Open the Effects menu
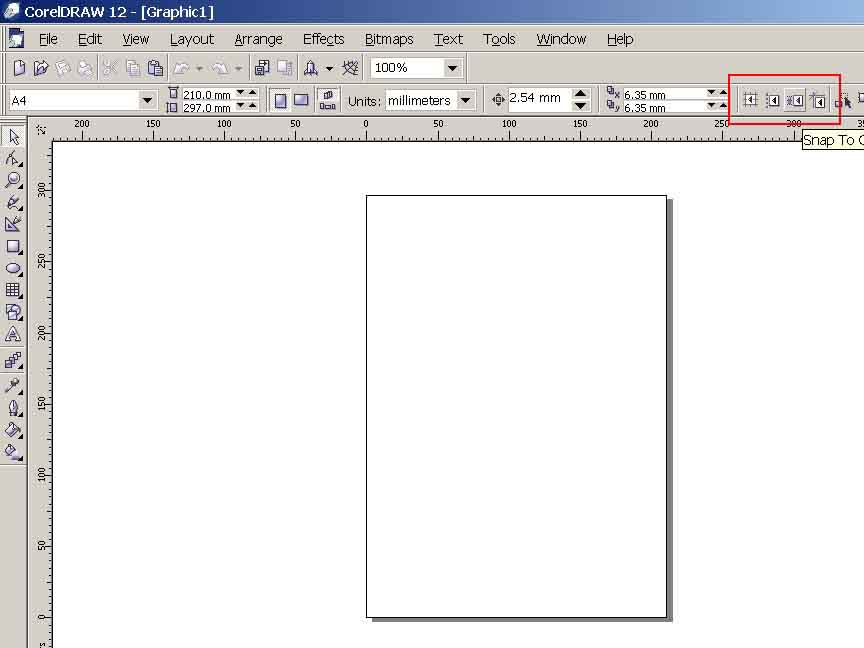864x648 pixels. (323, 39)
